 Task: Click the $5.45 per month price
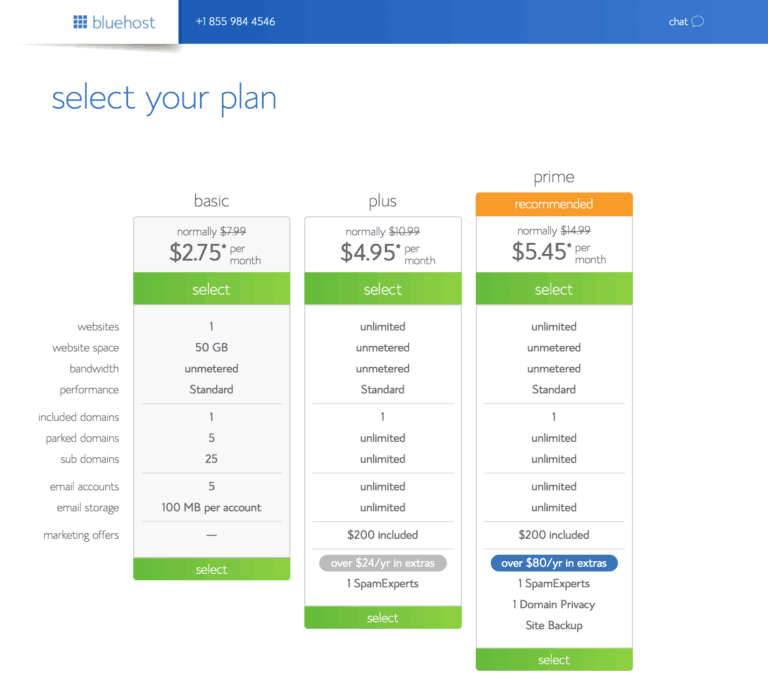click(x=559, y=252)
